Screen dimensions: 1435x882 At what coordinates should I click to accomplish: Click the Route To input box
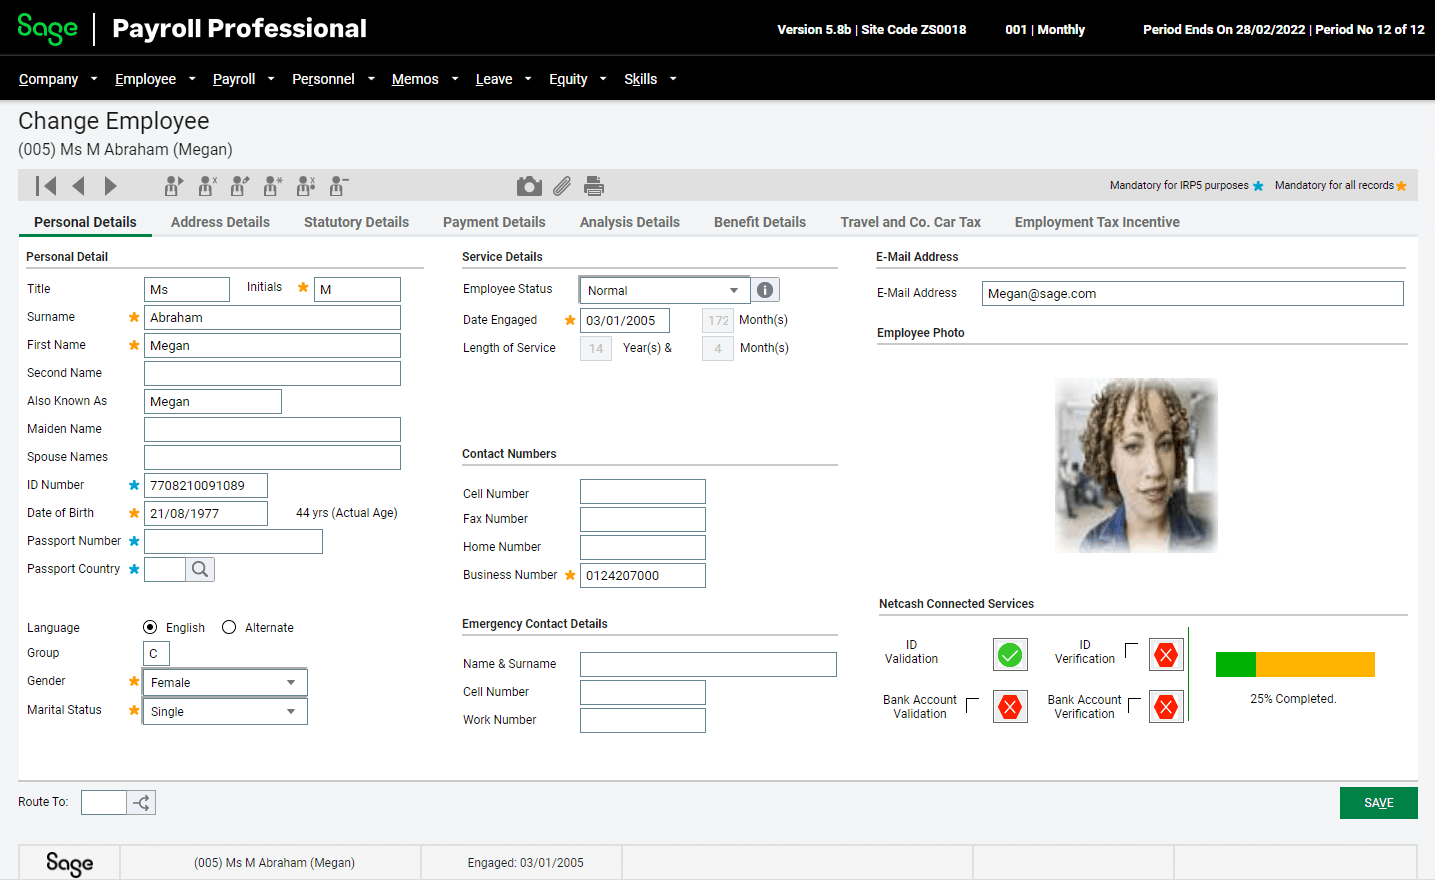[x=104, y=802]
